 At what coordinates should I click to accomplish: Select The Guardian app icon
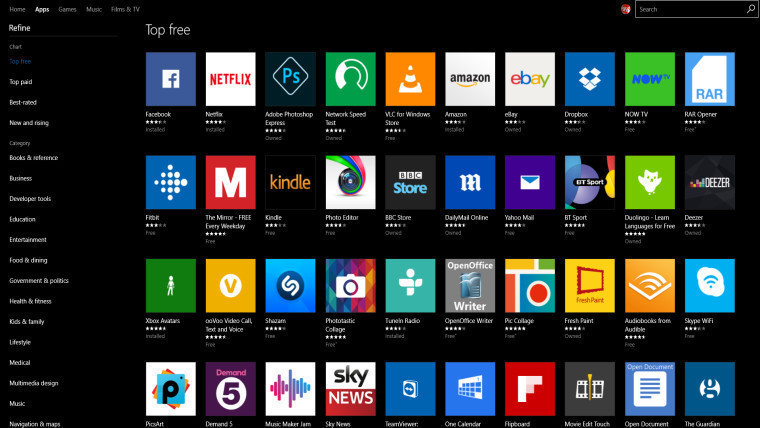point(710,389)
